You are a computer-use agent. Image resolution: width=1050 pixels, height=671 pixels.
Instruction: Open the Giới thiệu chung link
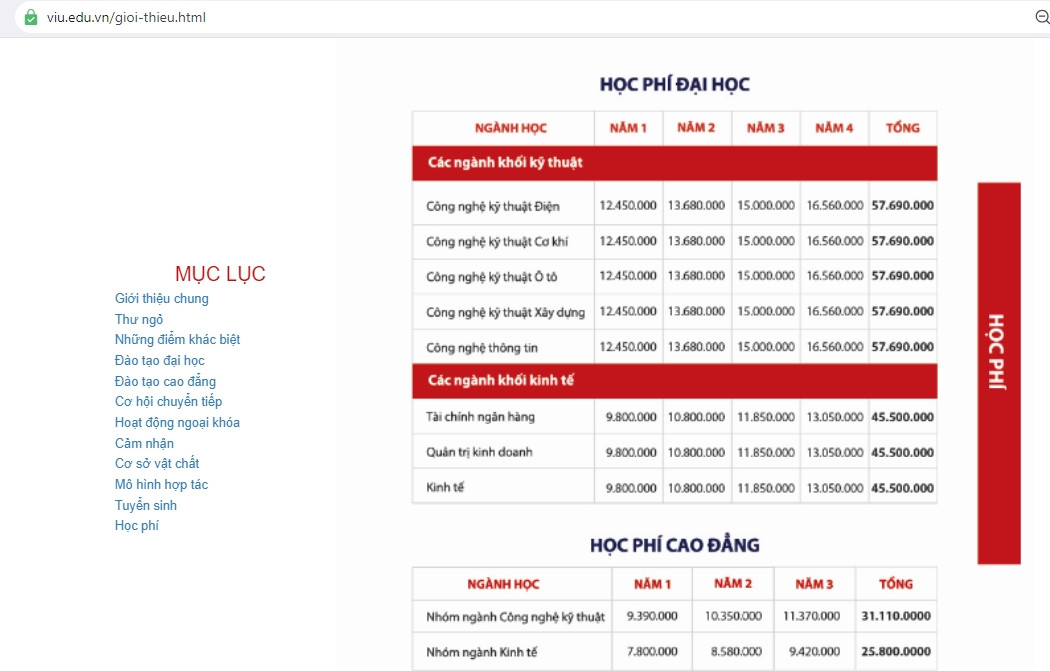tap(161, 299)
